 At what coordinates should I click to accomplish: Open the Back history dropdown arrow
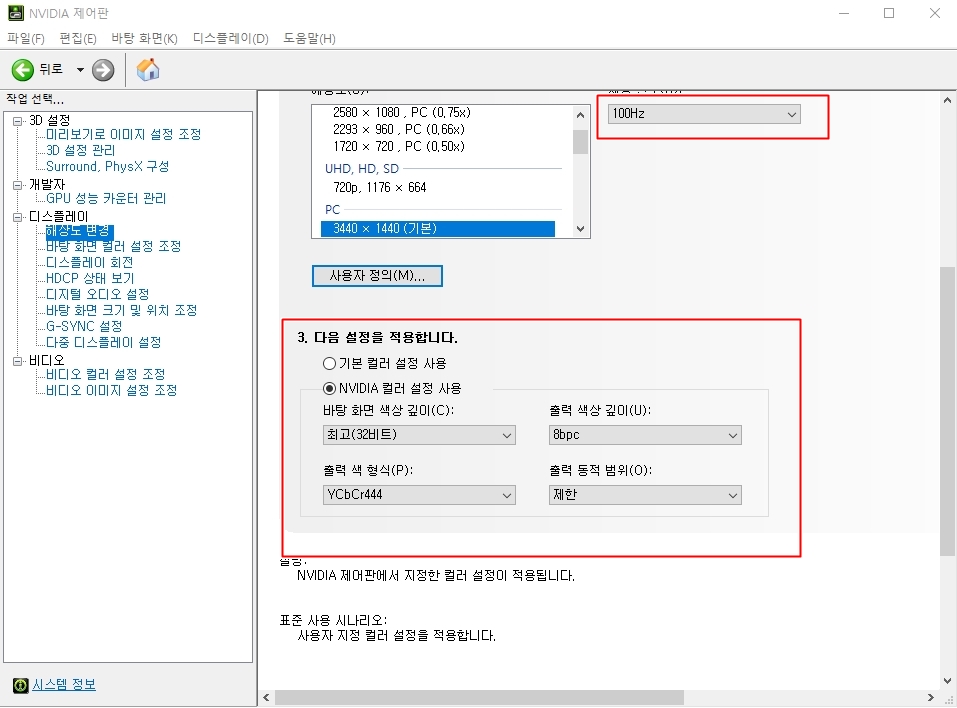(x=80, y=70)
